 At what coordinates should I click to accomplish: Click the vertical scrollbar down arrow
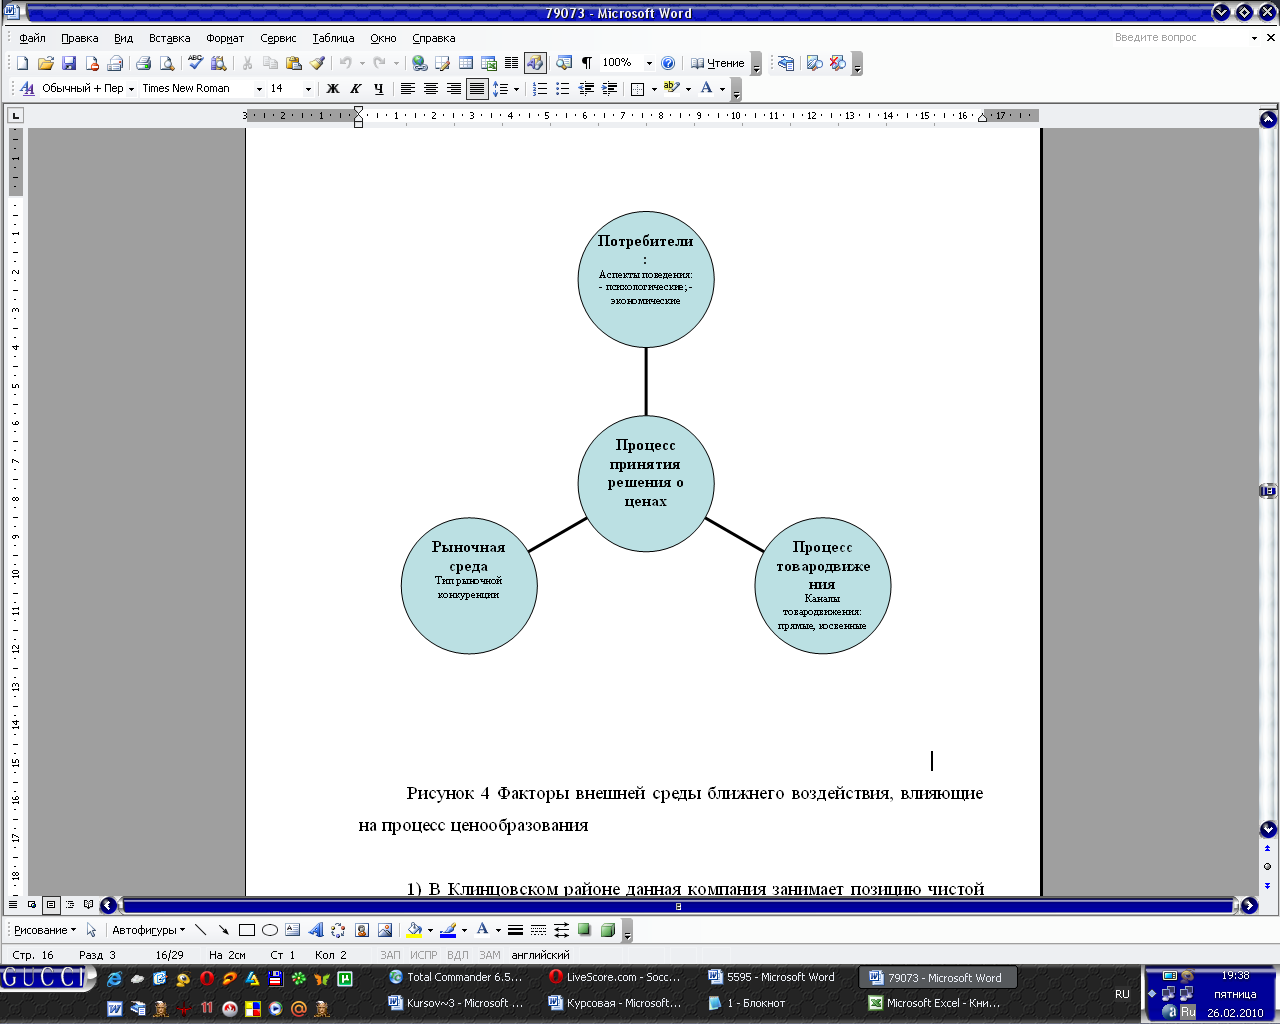tap(1268, 829)
